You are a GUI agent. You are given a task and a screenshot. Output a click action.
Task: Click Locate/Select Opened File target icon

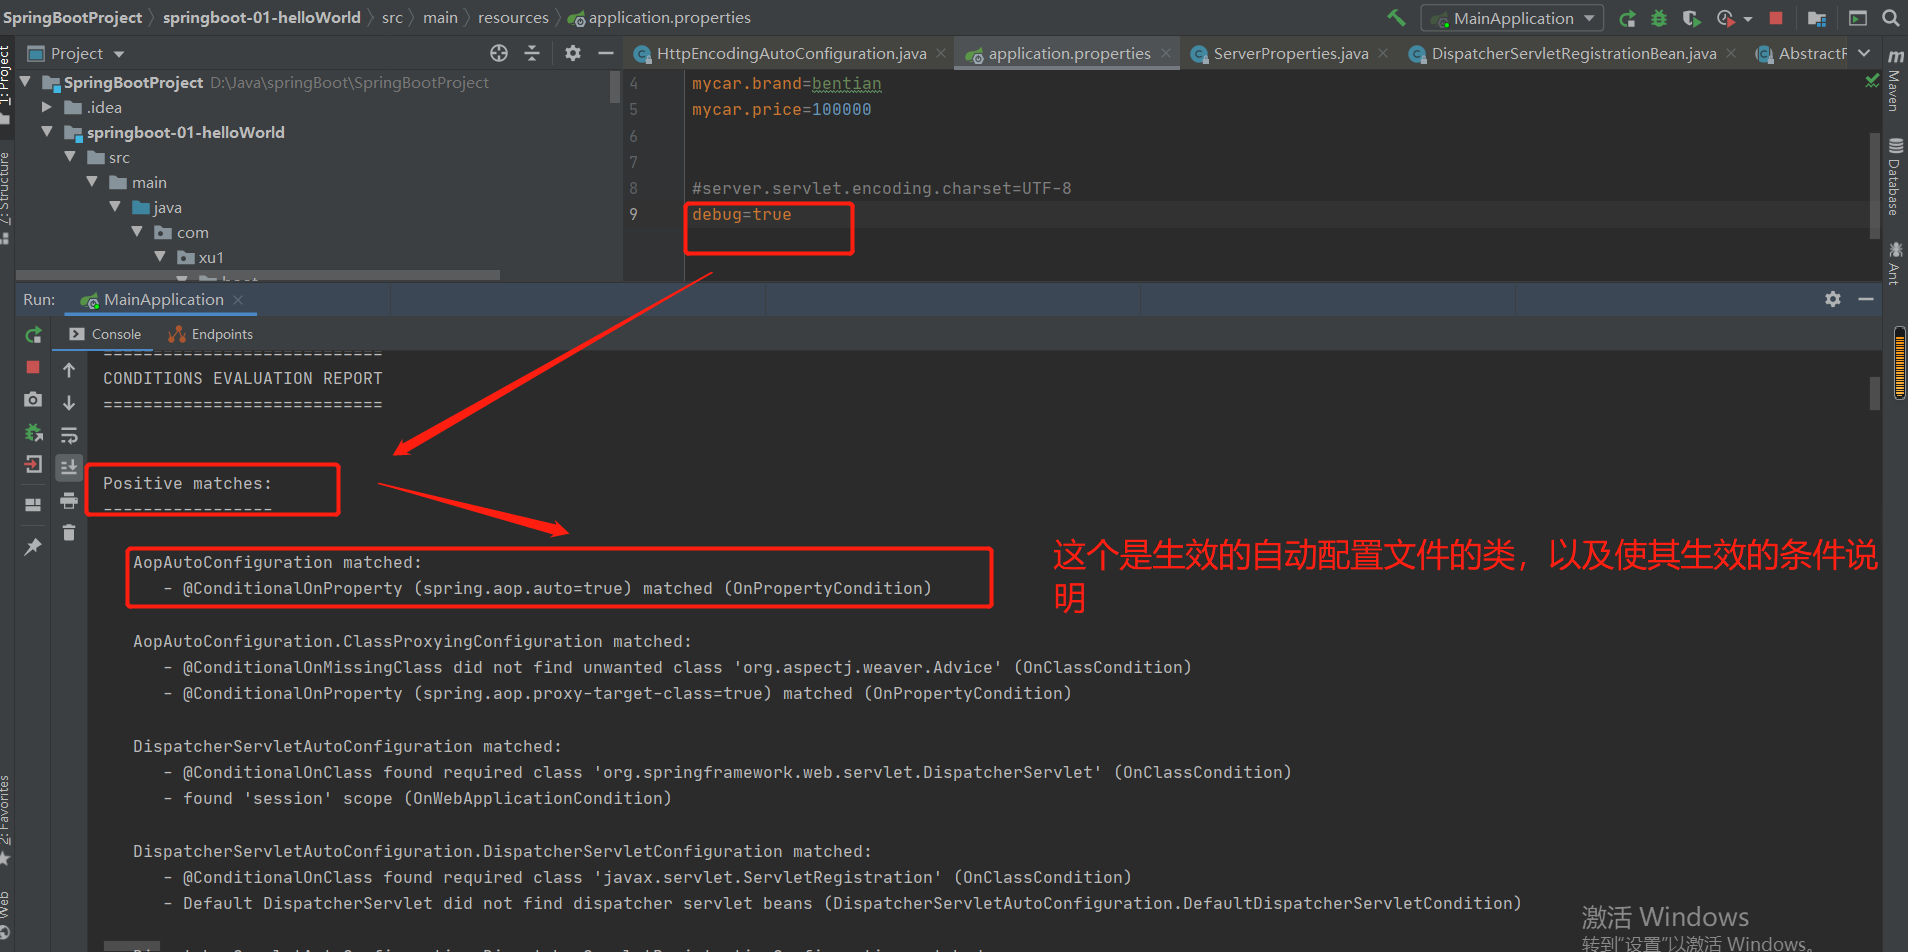pos(499,53)
